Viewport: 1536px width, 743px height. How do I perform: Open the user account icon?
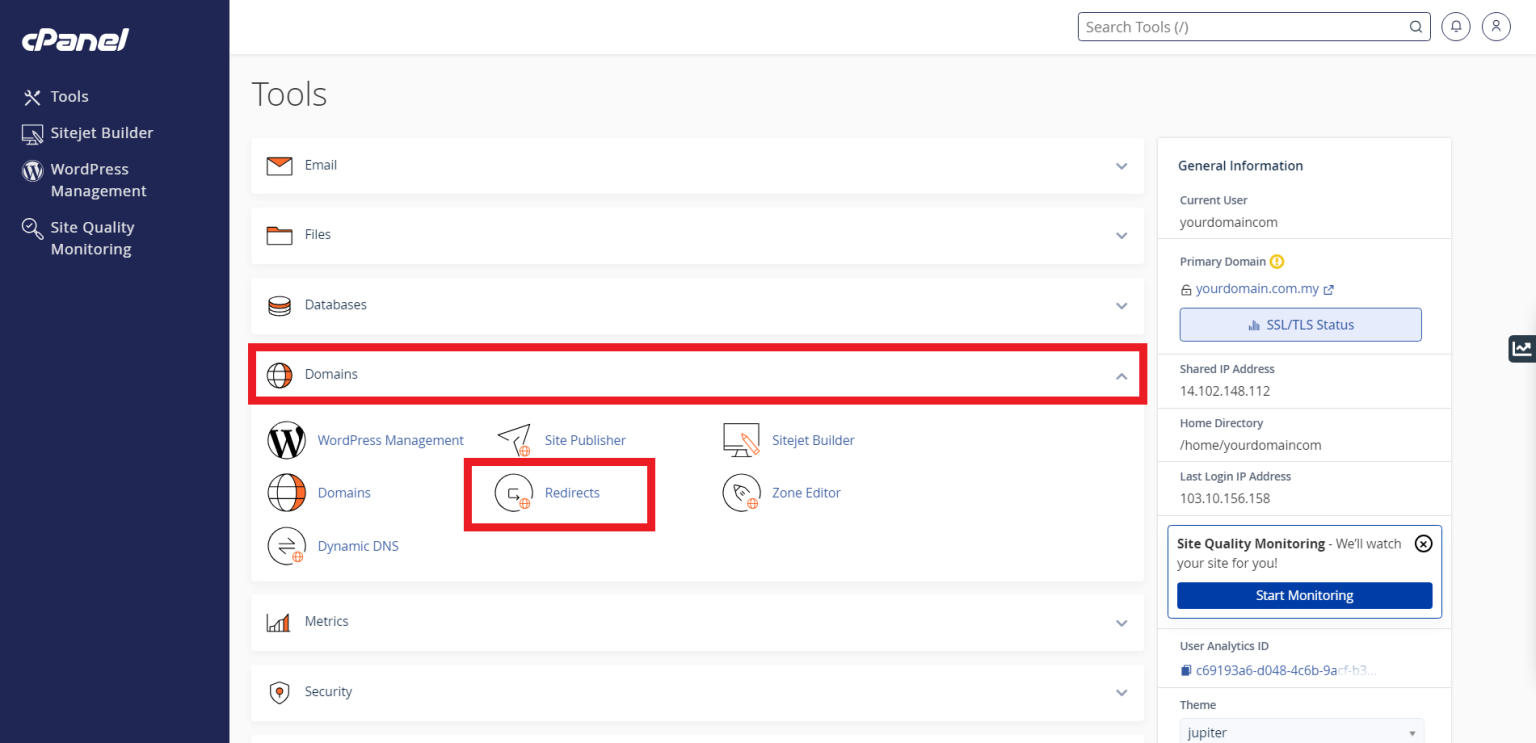coord(1496,26)
